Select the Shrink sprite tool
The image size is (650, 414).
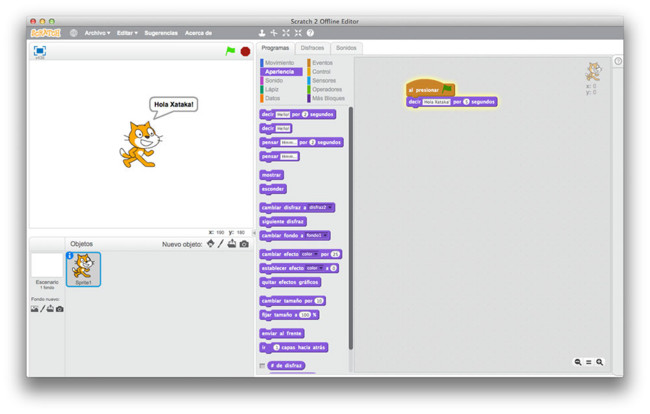coord(298,33)
